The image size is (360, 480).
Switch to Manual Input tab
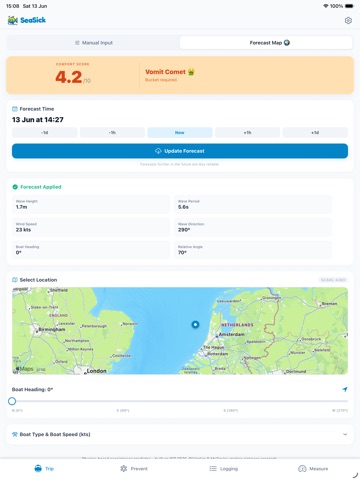pyautogui.click(x=94, y=43)
